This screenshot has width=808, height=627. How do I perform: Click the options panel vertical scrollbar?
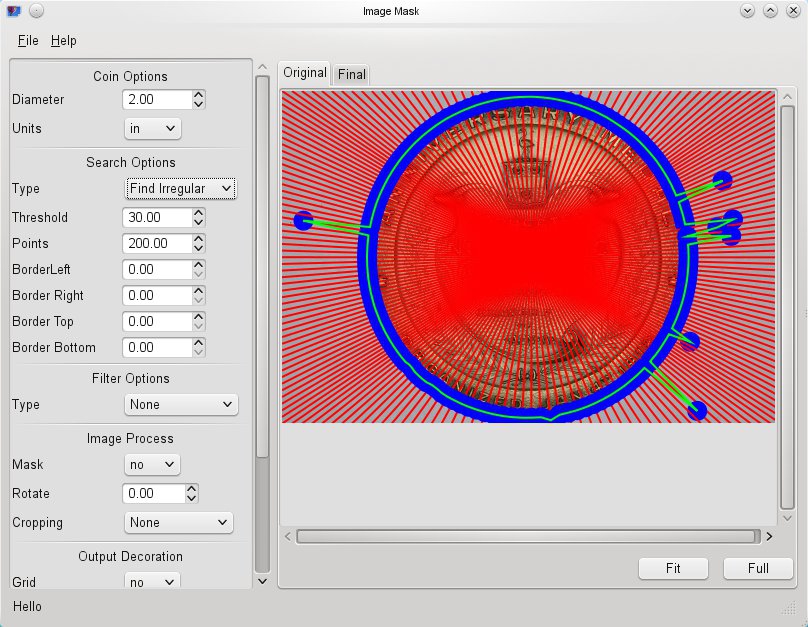click(262, 266)
